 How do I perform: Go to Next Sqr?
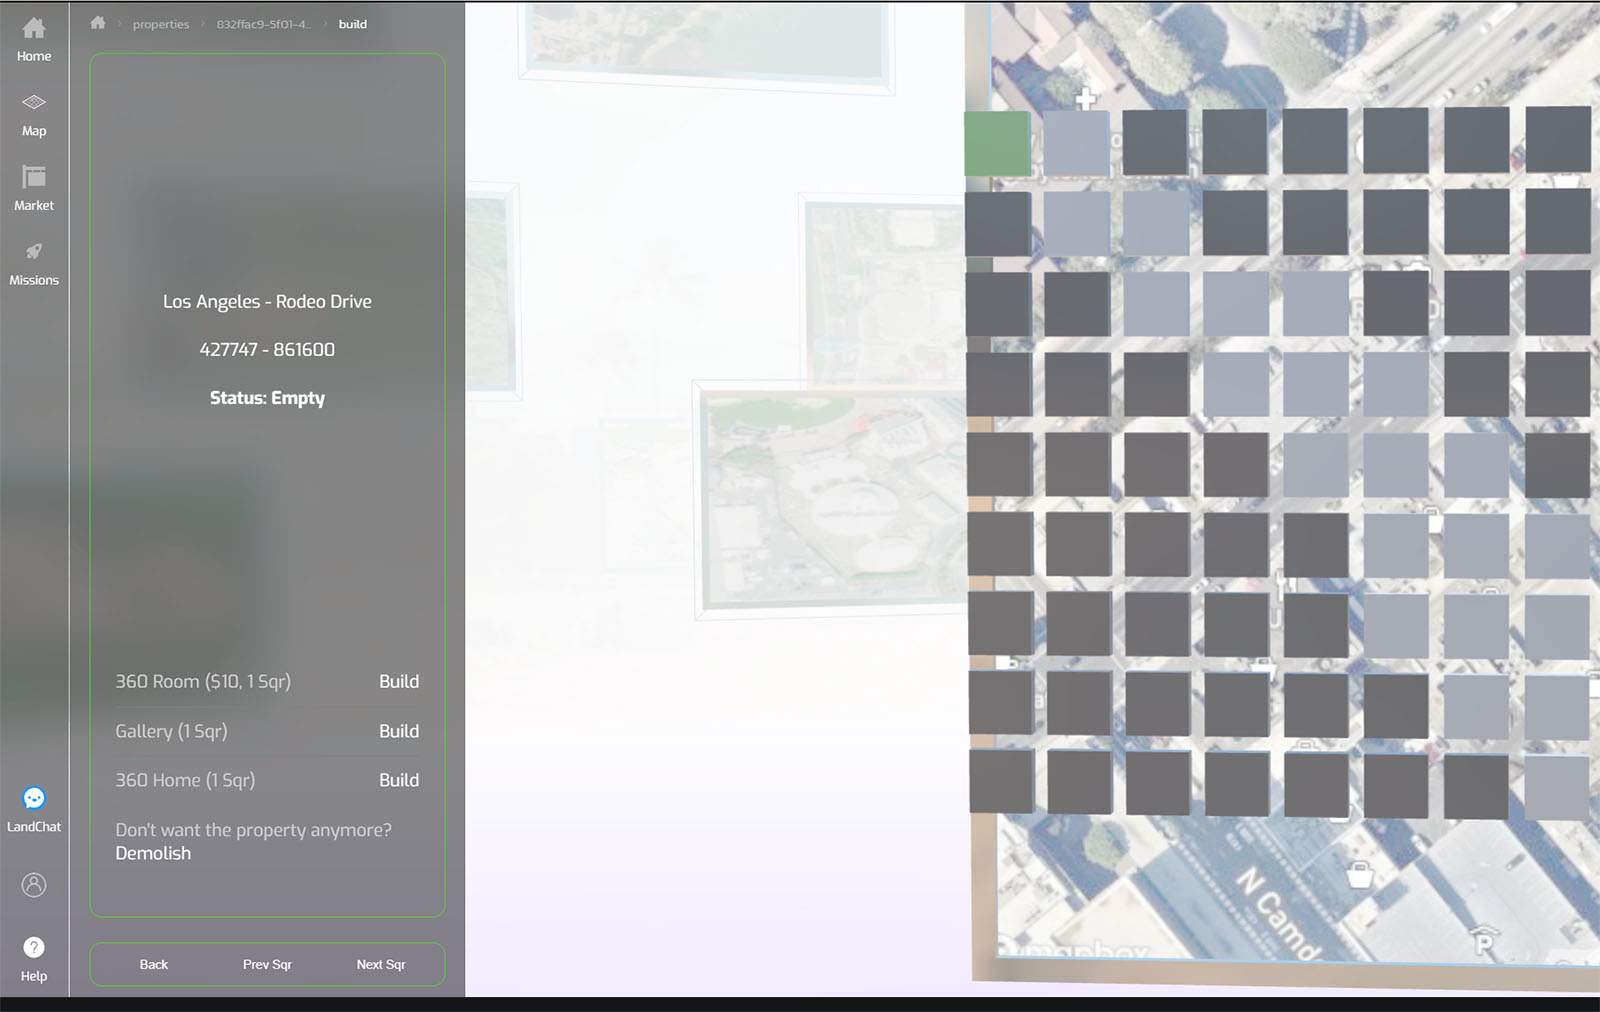381,964
